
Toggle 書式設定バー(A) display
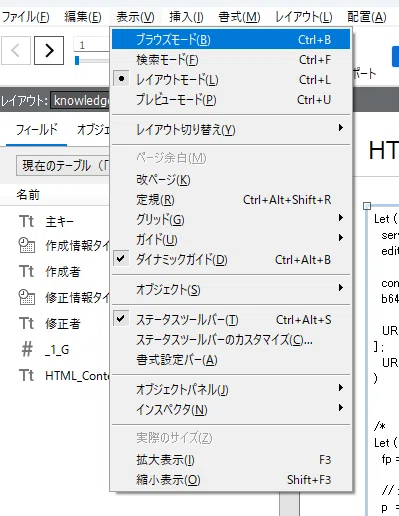tap(231, 360)
